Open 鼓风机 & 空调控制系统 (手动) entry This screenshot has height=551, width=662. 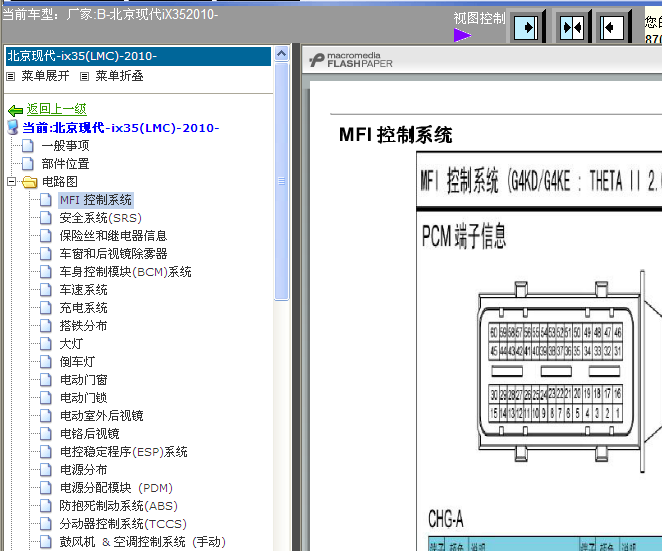[x=143, y=542]
